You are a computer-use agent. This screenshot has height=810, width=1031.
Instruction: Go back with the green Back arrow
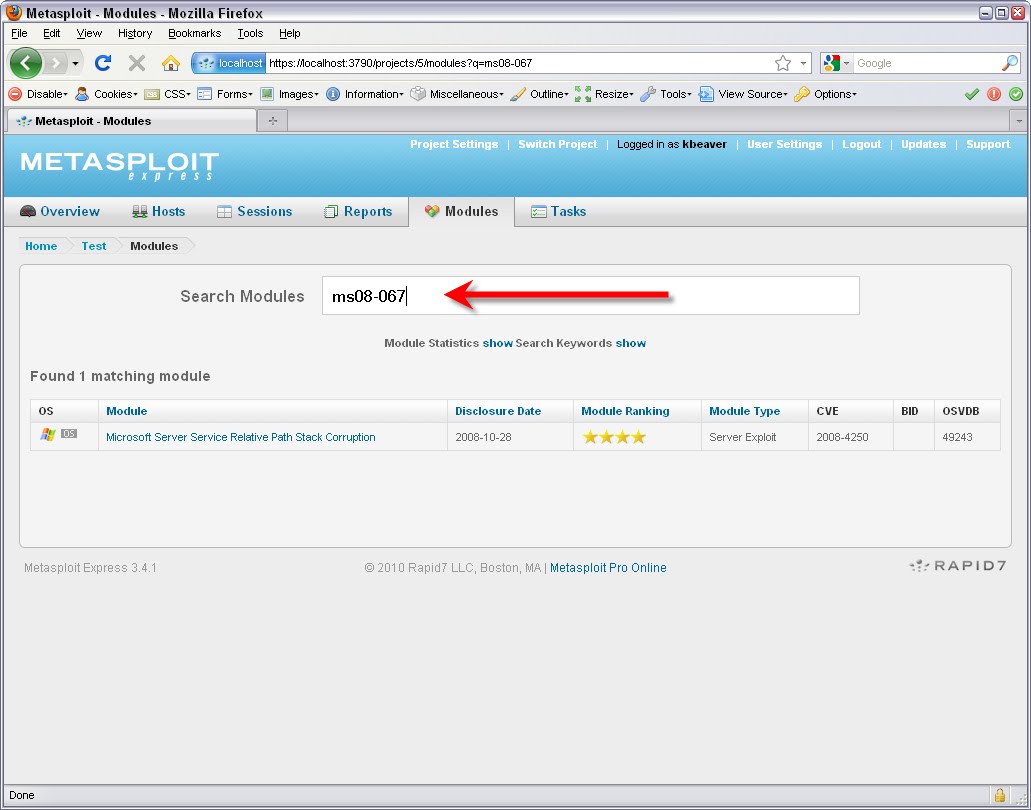(x=26, y=63)
